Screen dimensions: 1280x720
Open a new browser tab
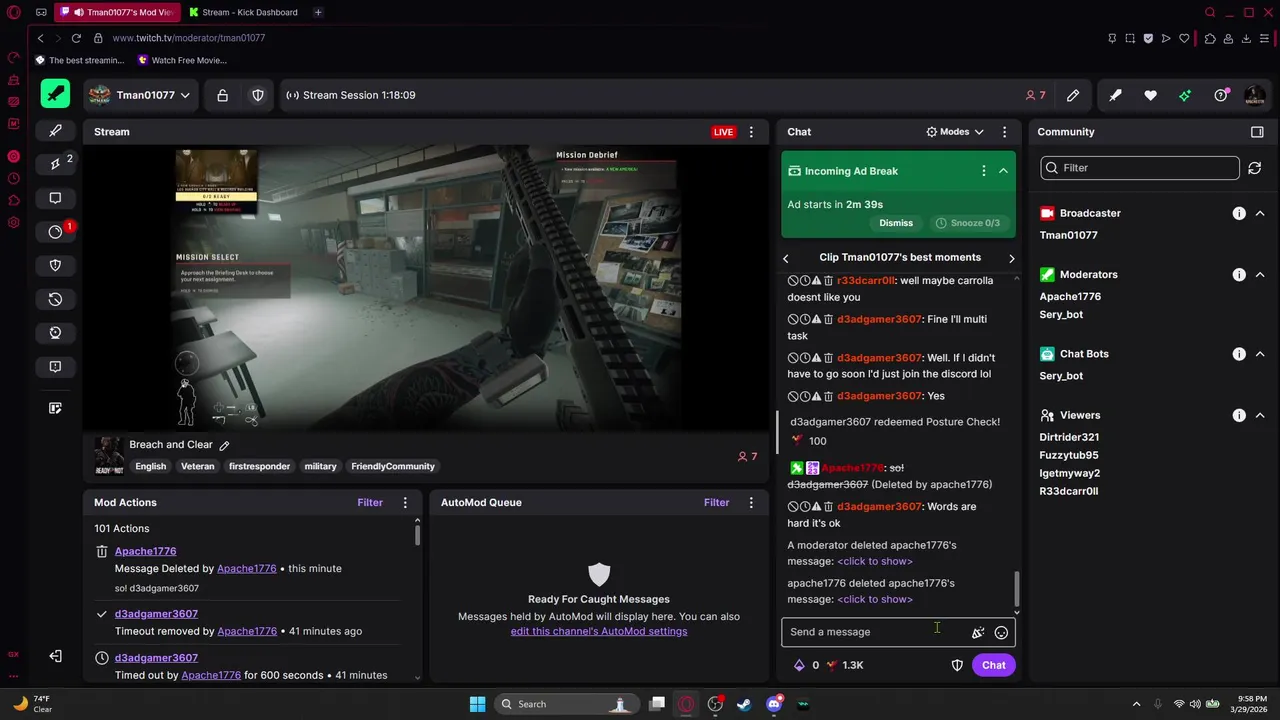click(318, 12)
